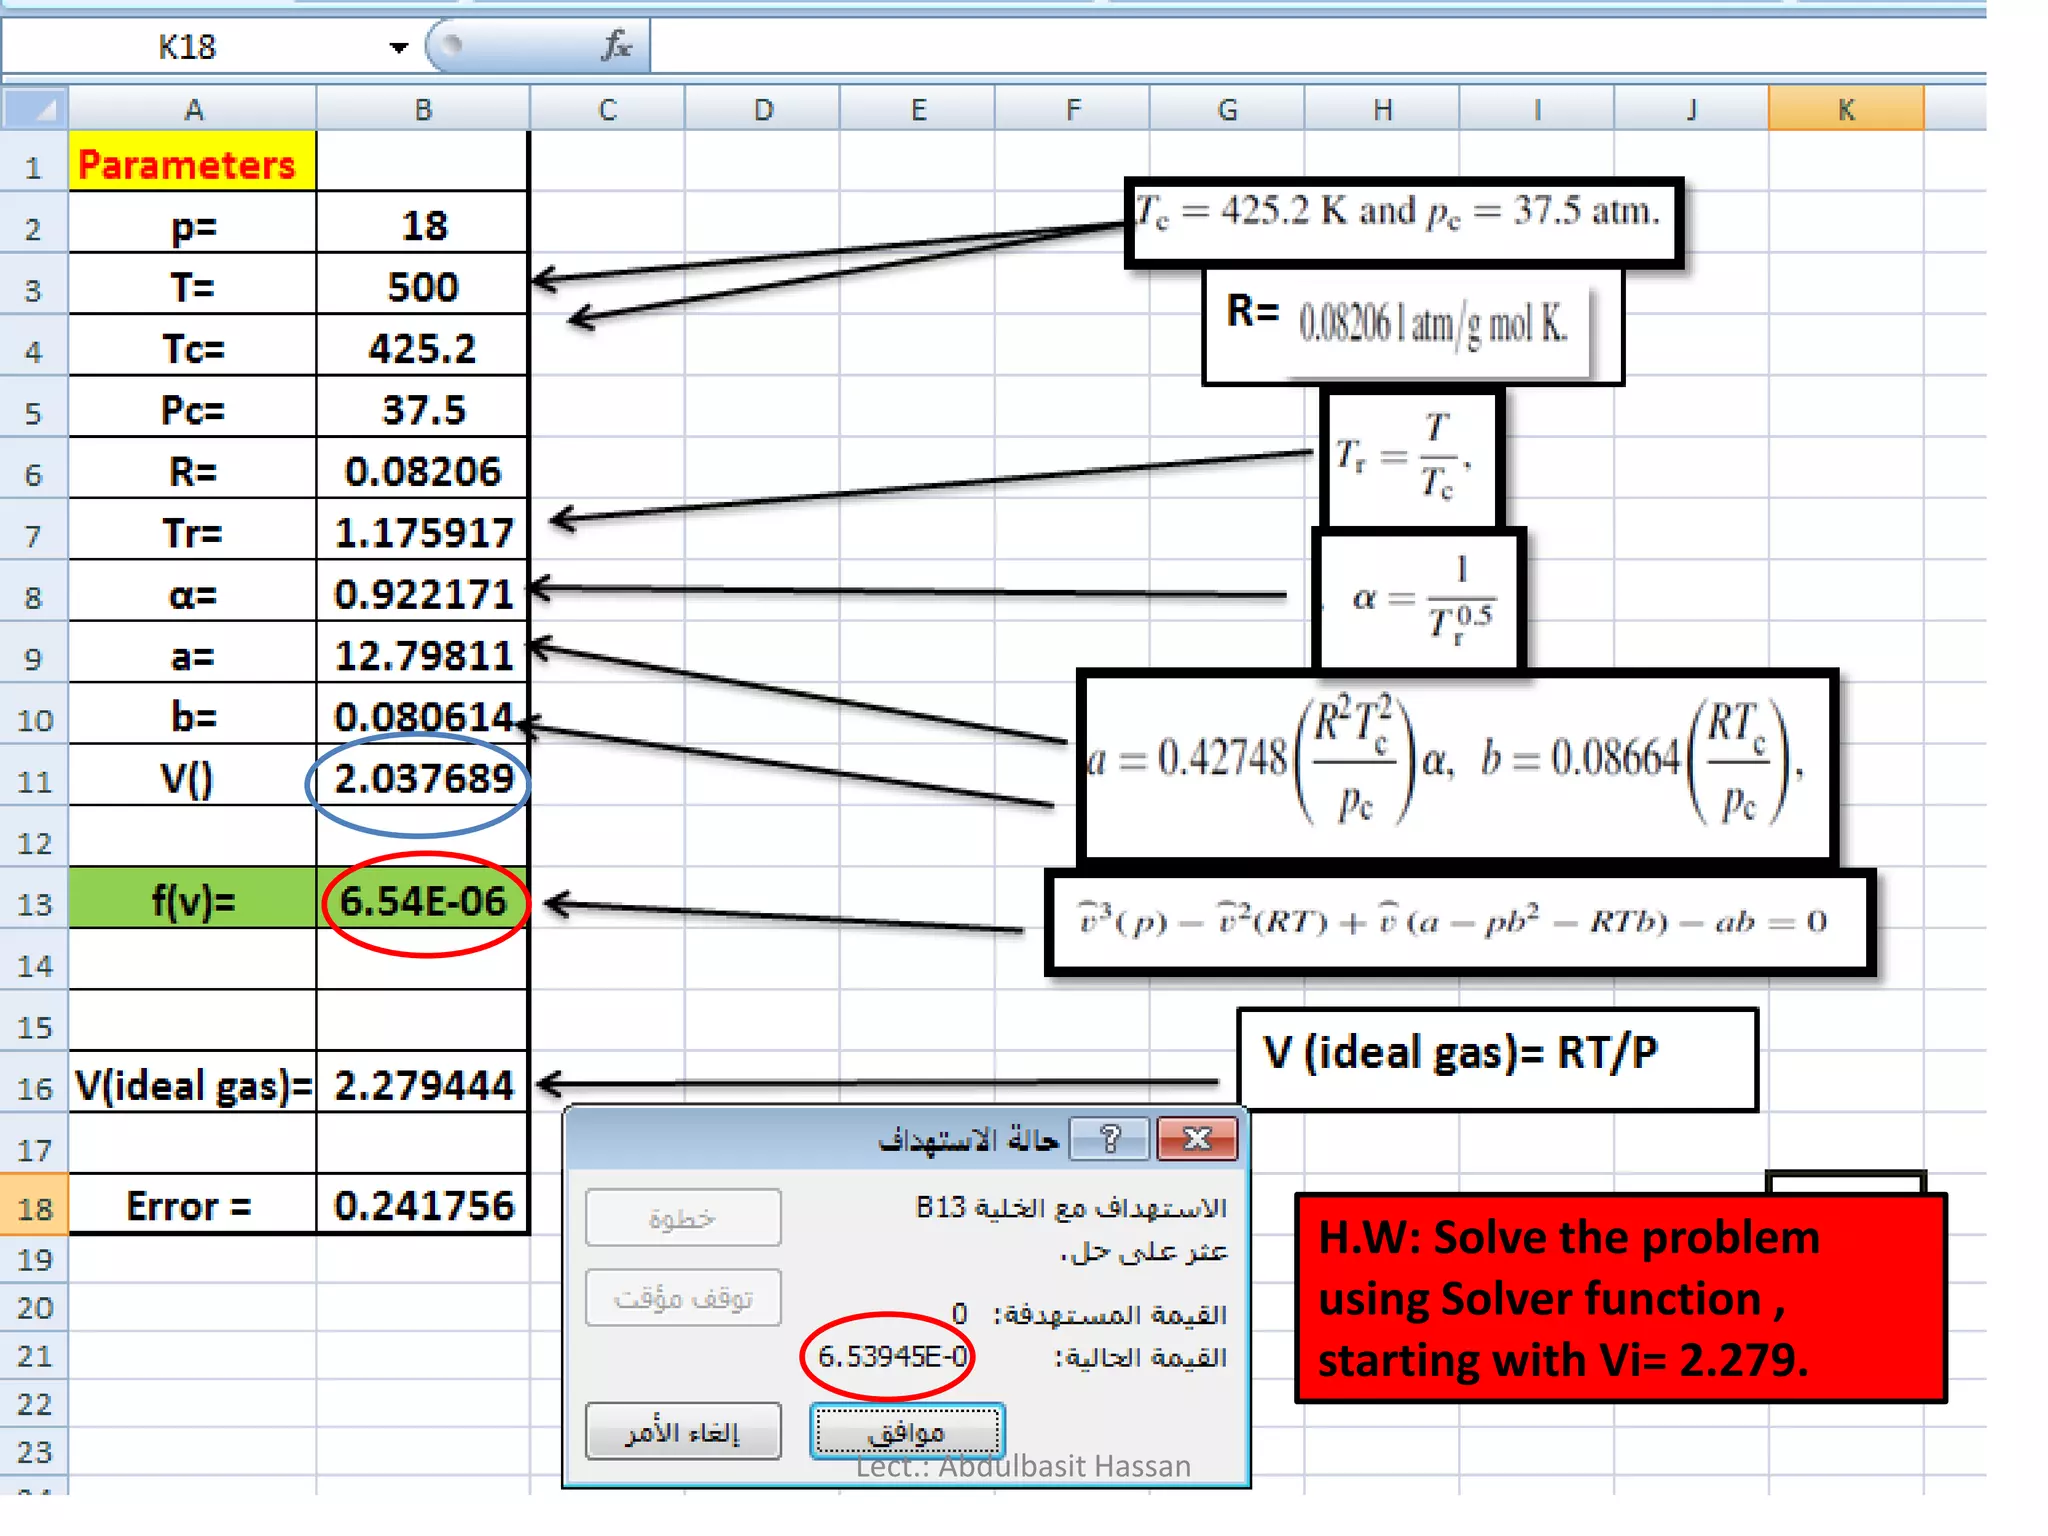Select column A header
The width and height of the screenshot is (2048, 1536).
point(193,109)
